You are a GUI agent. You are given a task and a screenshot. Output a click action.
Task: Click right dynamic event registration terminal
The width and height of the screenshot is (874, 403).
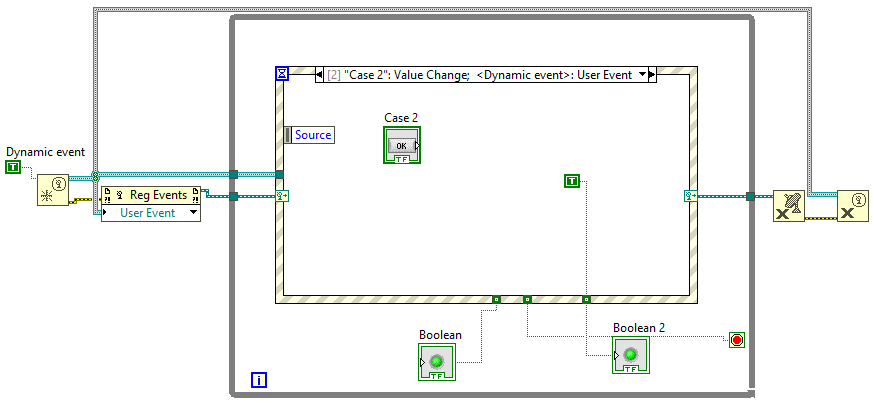pyautogui.click(x=690, y=196)
